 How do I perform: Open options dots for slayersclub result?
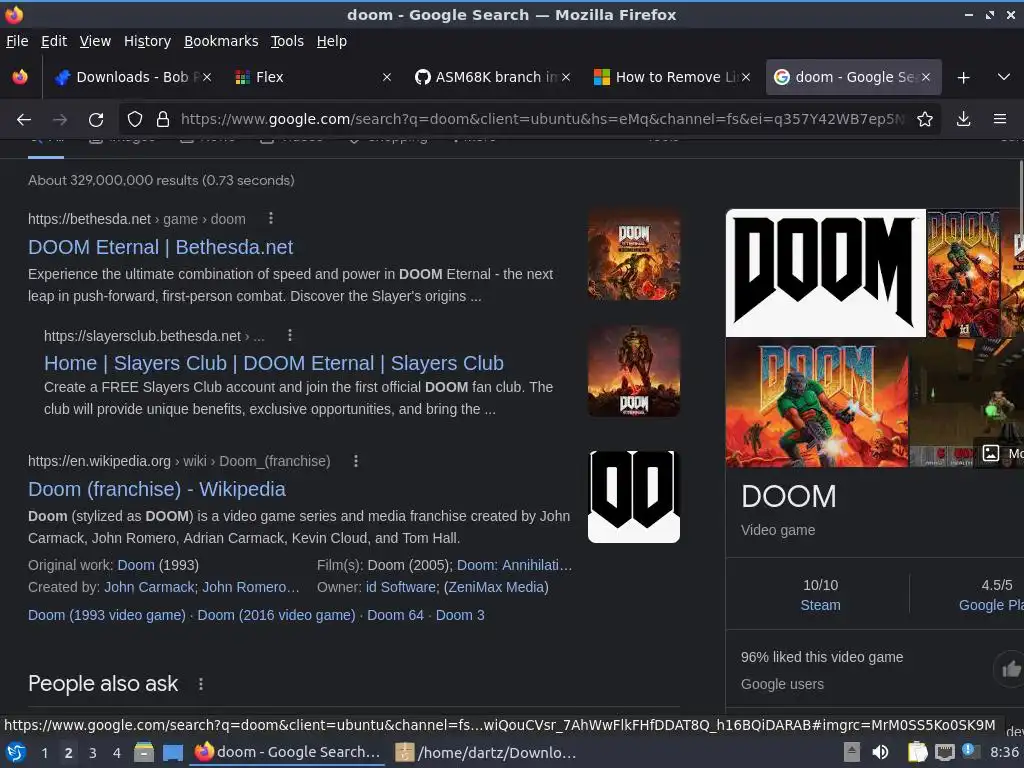coord(290,336)
